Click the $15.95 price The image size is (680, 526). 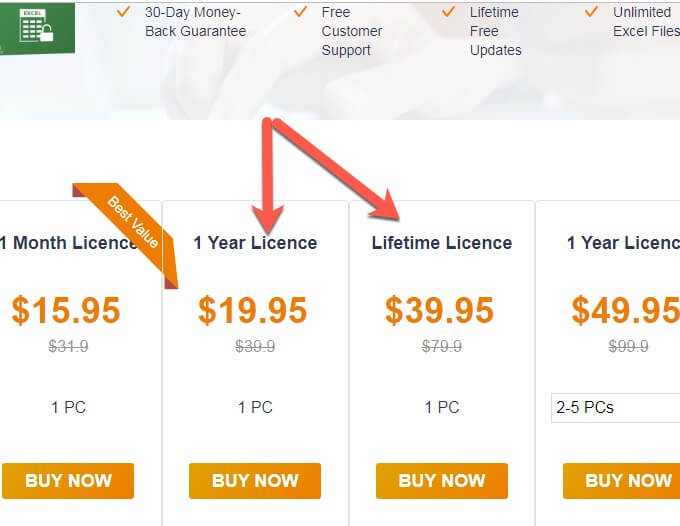click(x=66, y=310)
